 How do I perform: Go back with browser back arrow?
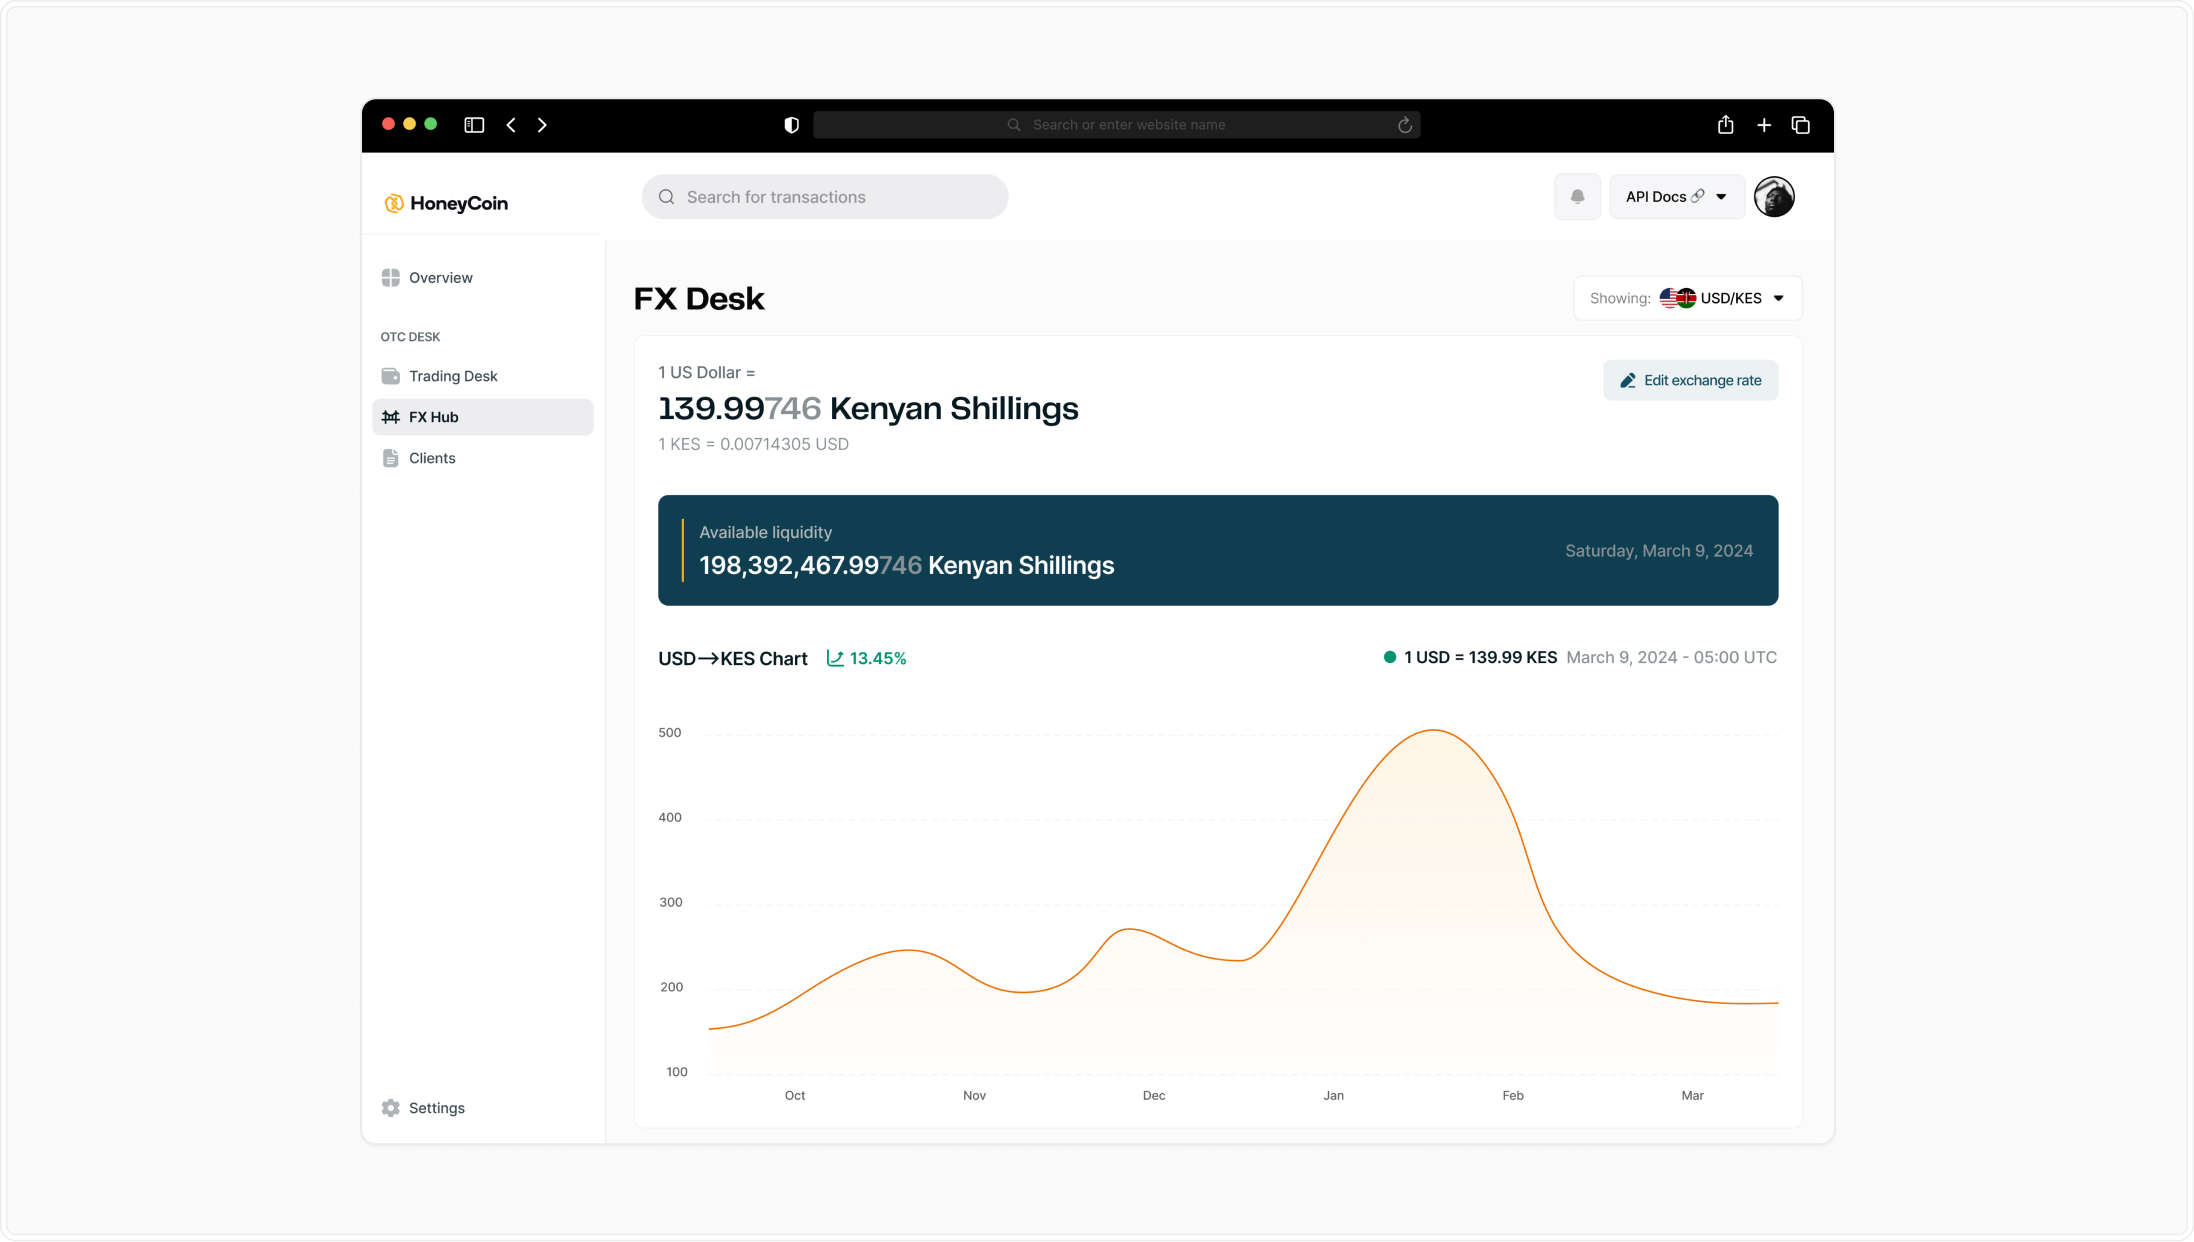pyautogui.click(x=511, y=125)
